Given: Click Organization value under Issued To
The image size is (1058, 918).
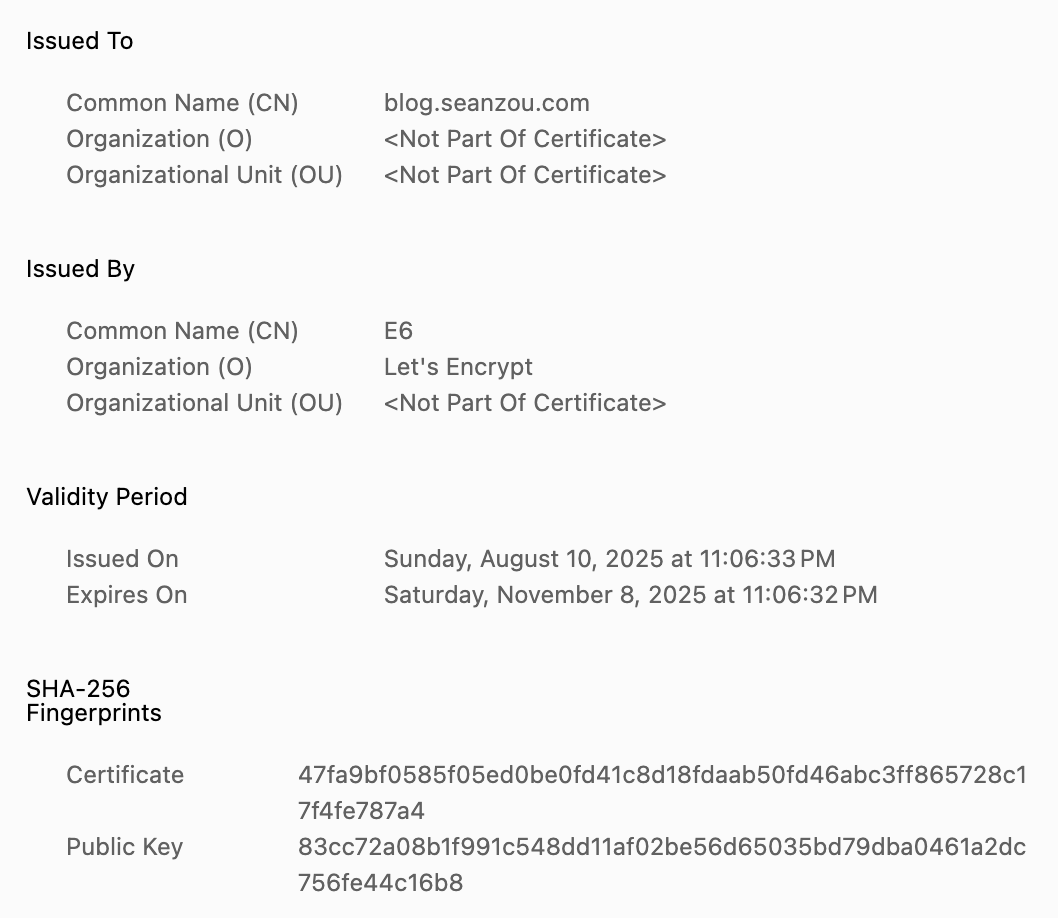Looking at the screenshot, I should click(525, 139).
